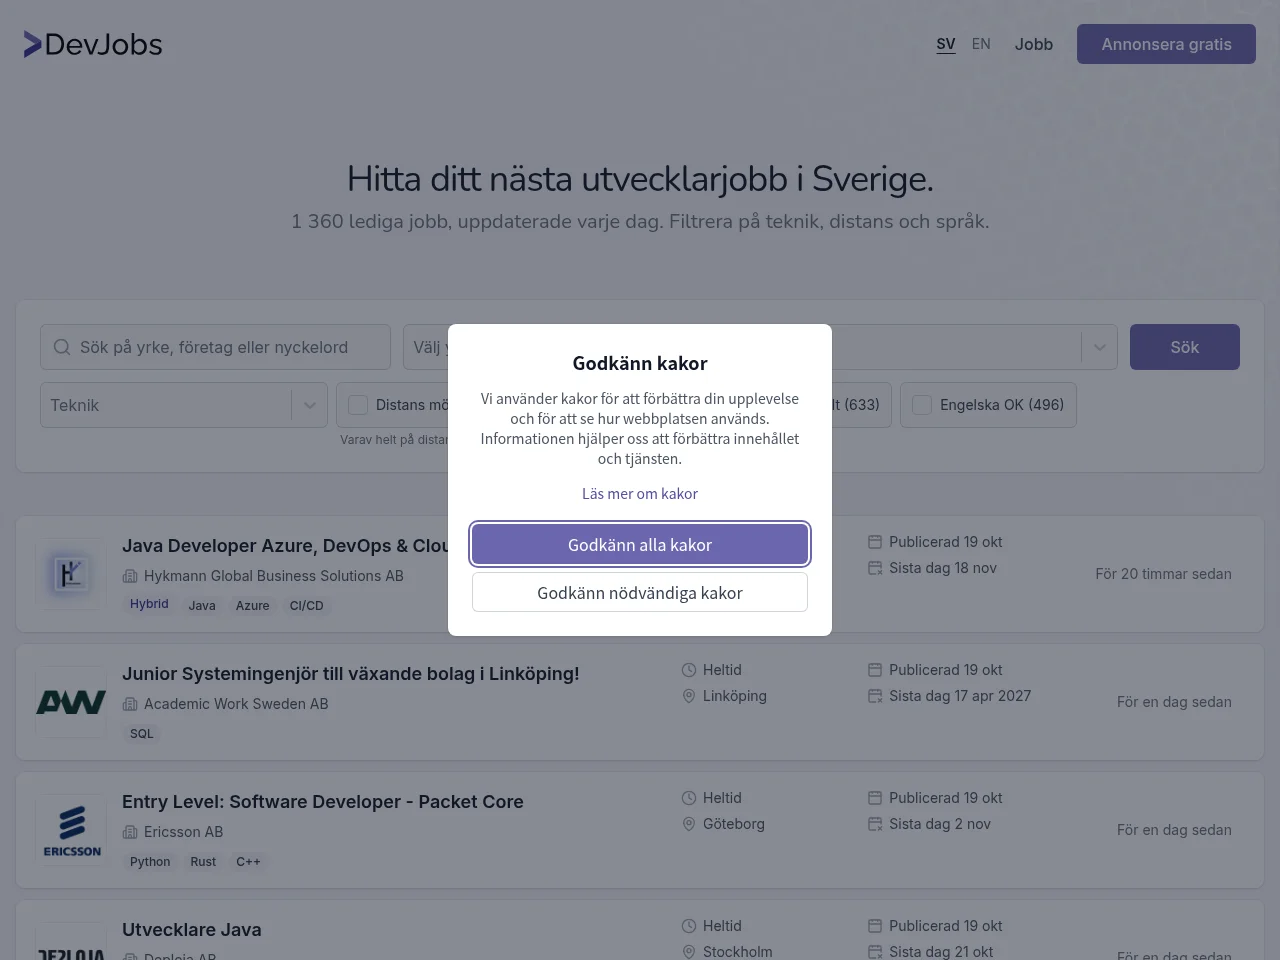Click location pin icon beside Göteborg
This screenshot has height=960, width=1280.
(689, 824)
